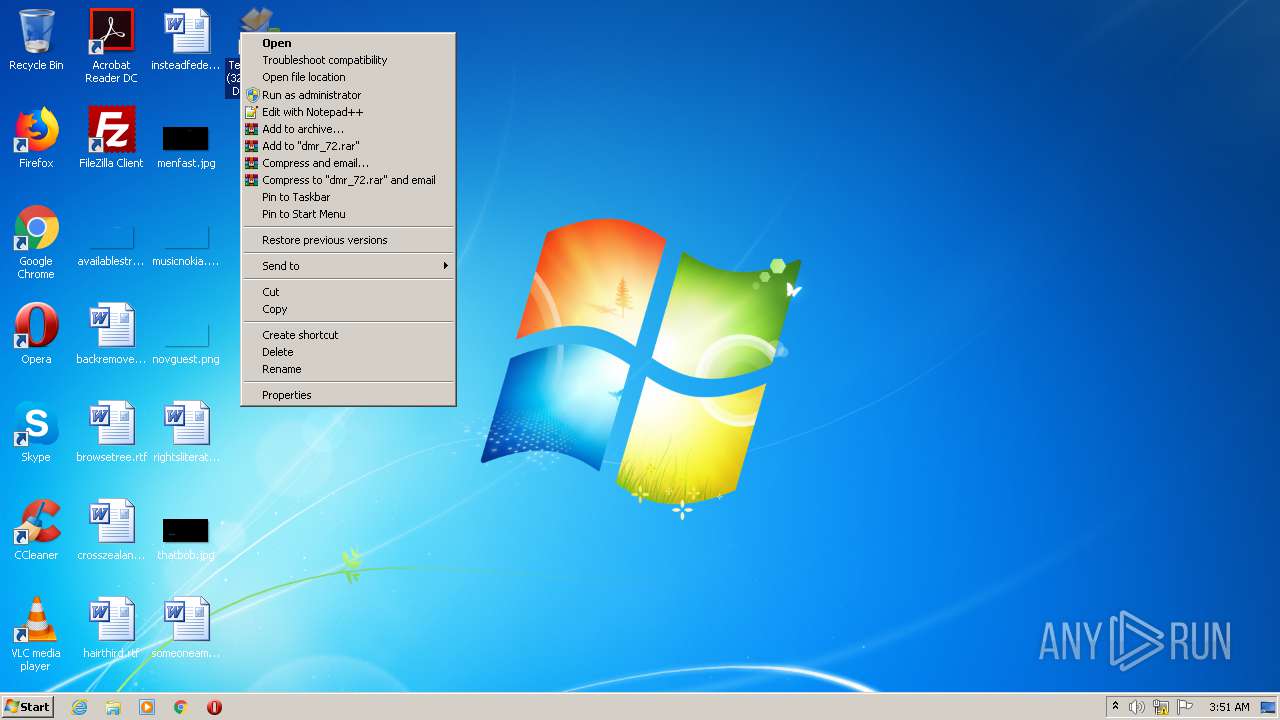Screen dimensions: 1280x720
Task: Select the hairthird.rtf document icon
Action: (x=111, y=628)
